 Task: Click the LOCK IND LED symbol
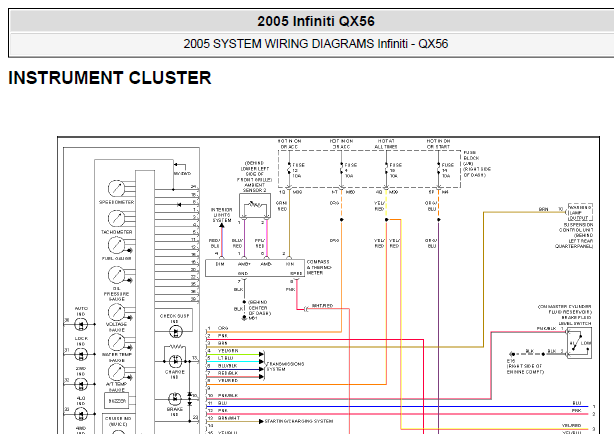coord(81,354)
